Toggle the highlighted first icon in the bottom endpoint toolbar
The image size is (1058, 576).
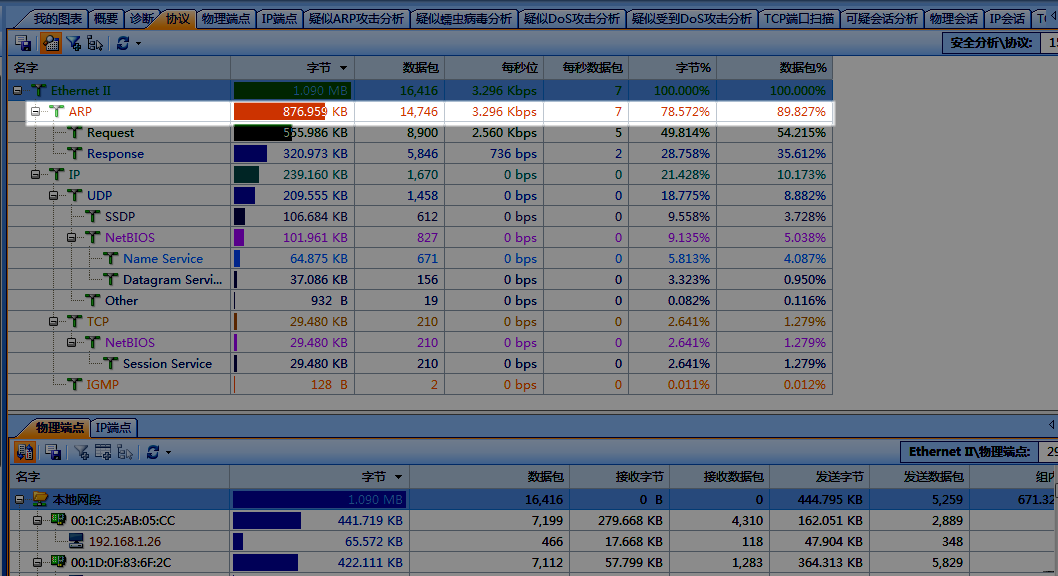pos(25,452)
